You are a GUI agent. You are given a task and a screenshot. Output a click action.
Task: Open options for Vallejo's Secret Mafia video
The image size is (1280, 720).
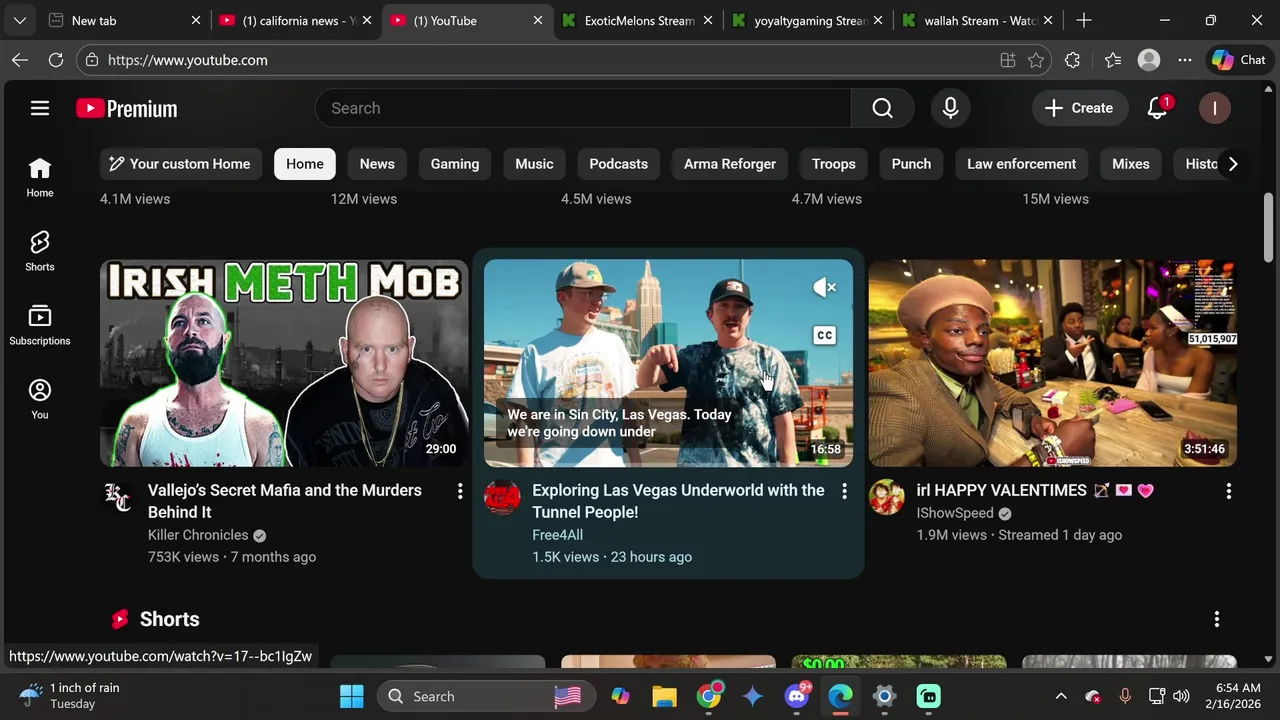tap(460, 491)
